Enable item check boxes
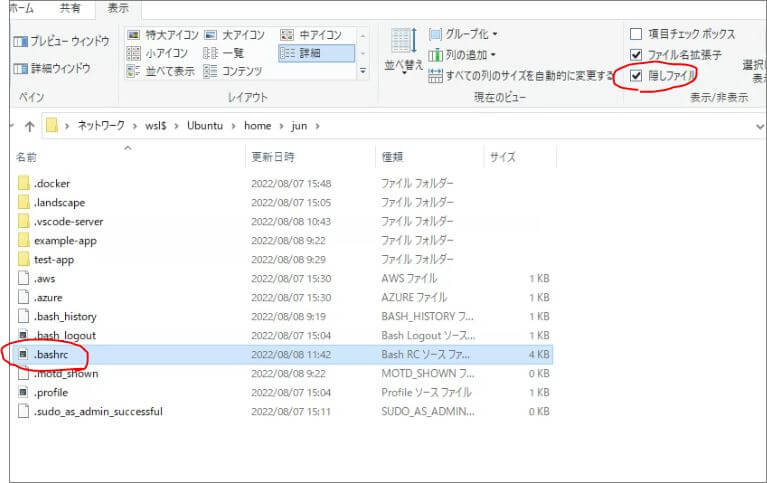The width and height of the screenshot is (767, 483). pyautogui.click(x=636, y=34)
